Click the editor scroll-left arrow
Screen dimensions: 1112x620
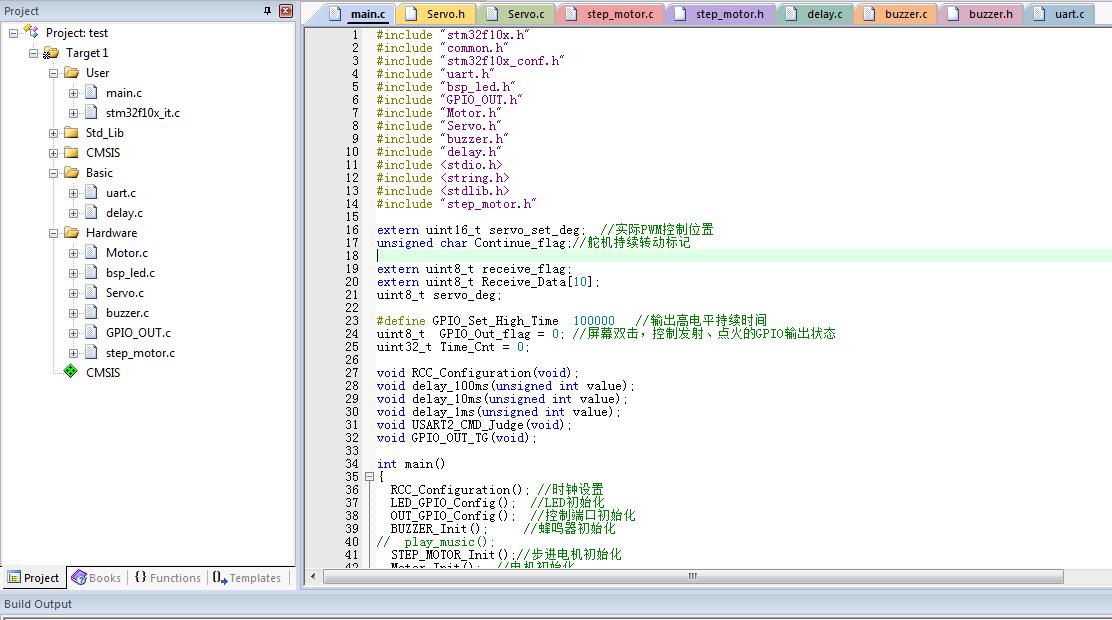[313, 577]
